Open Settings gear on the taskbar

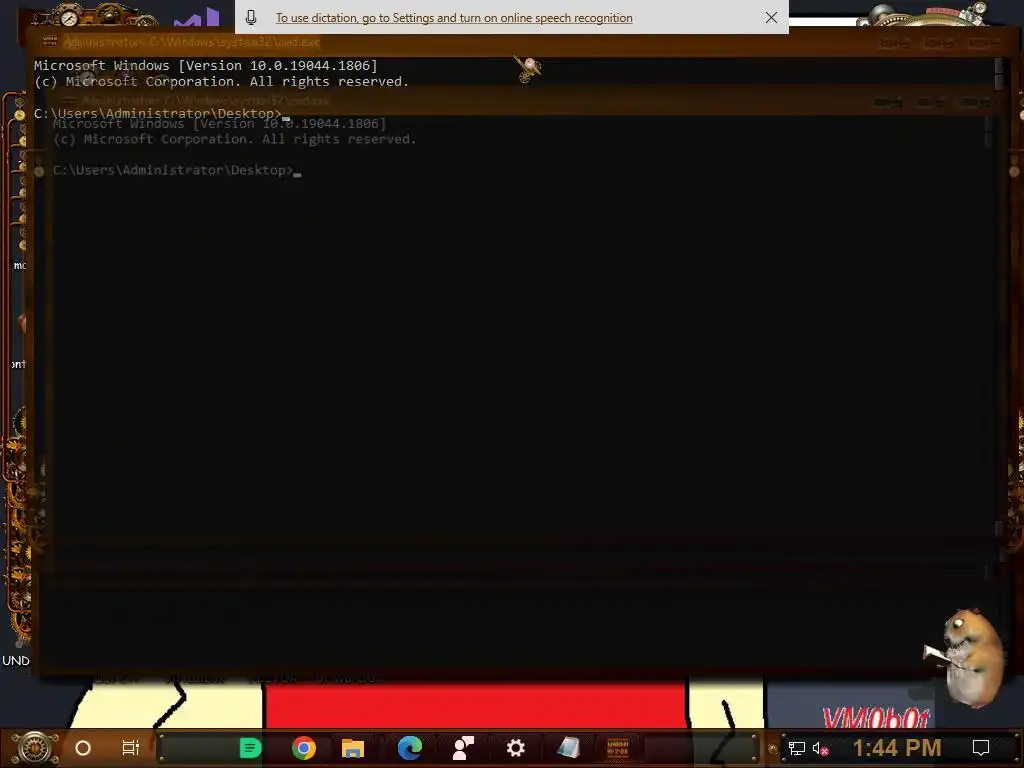tap(516, 748)
